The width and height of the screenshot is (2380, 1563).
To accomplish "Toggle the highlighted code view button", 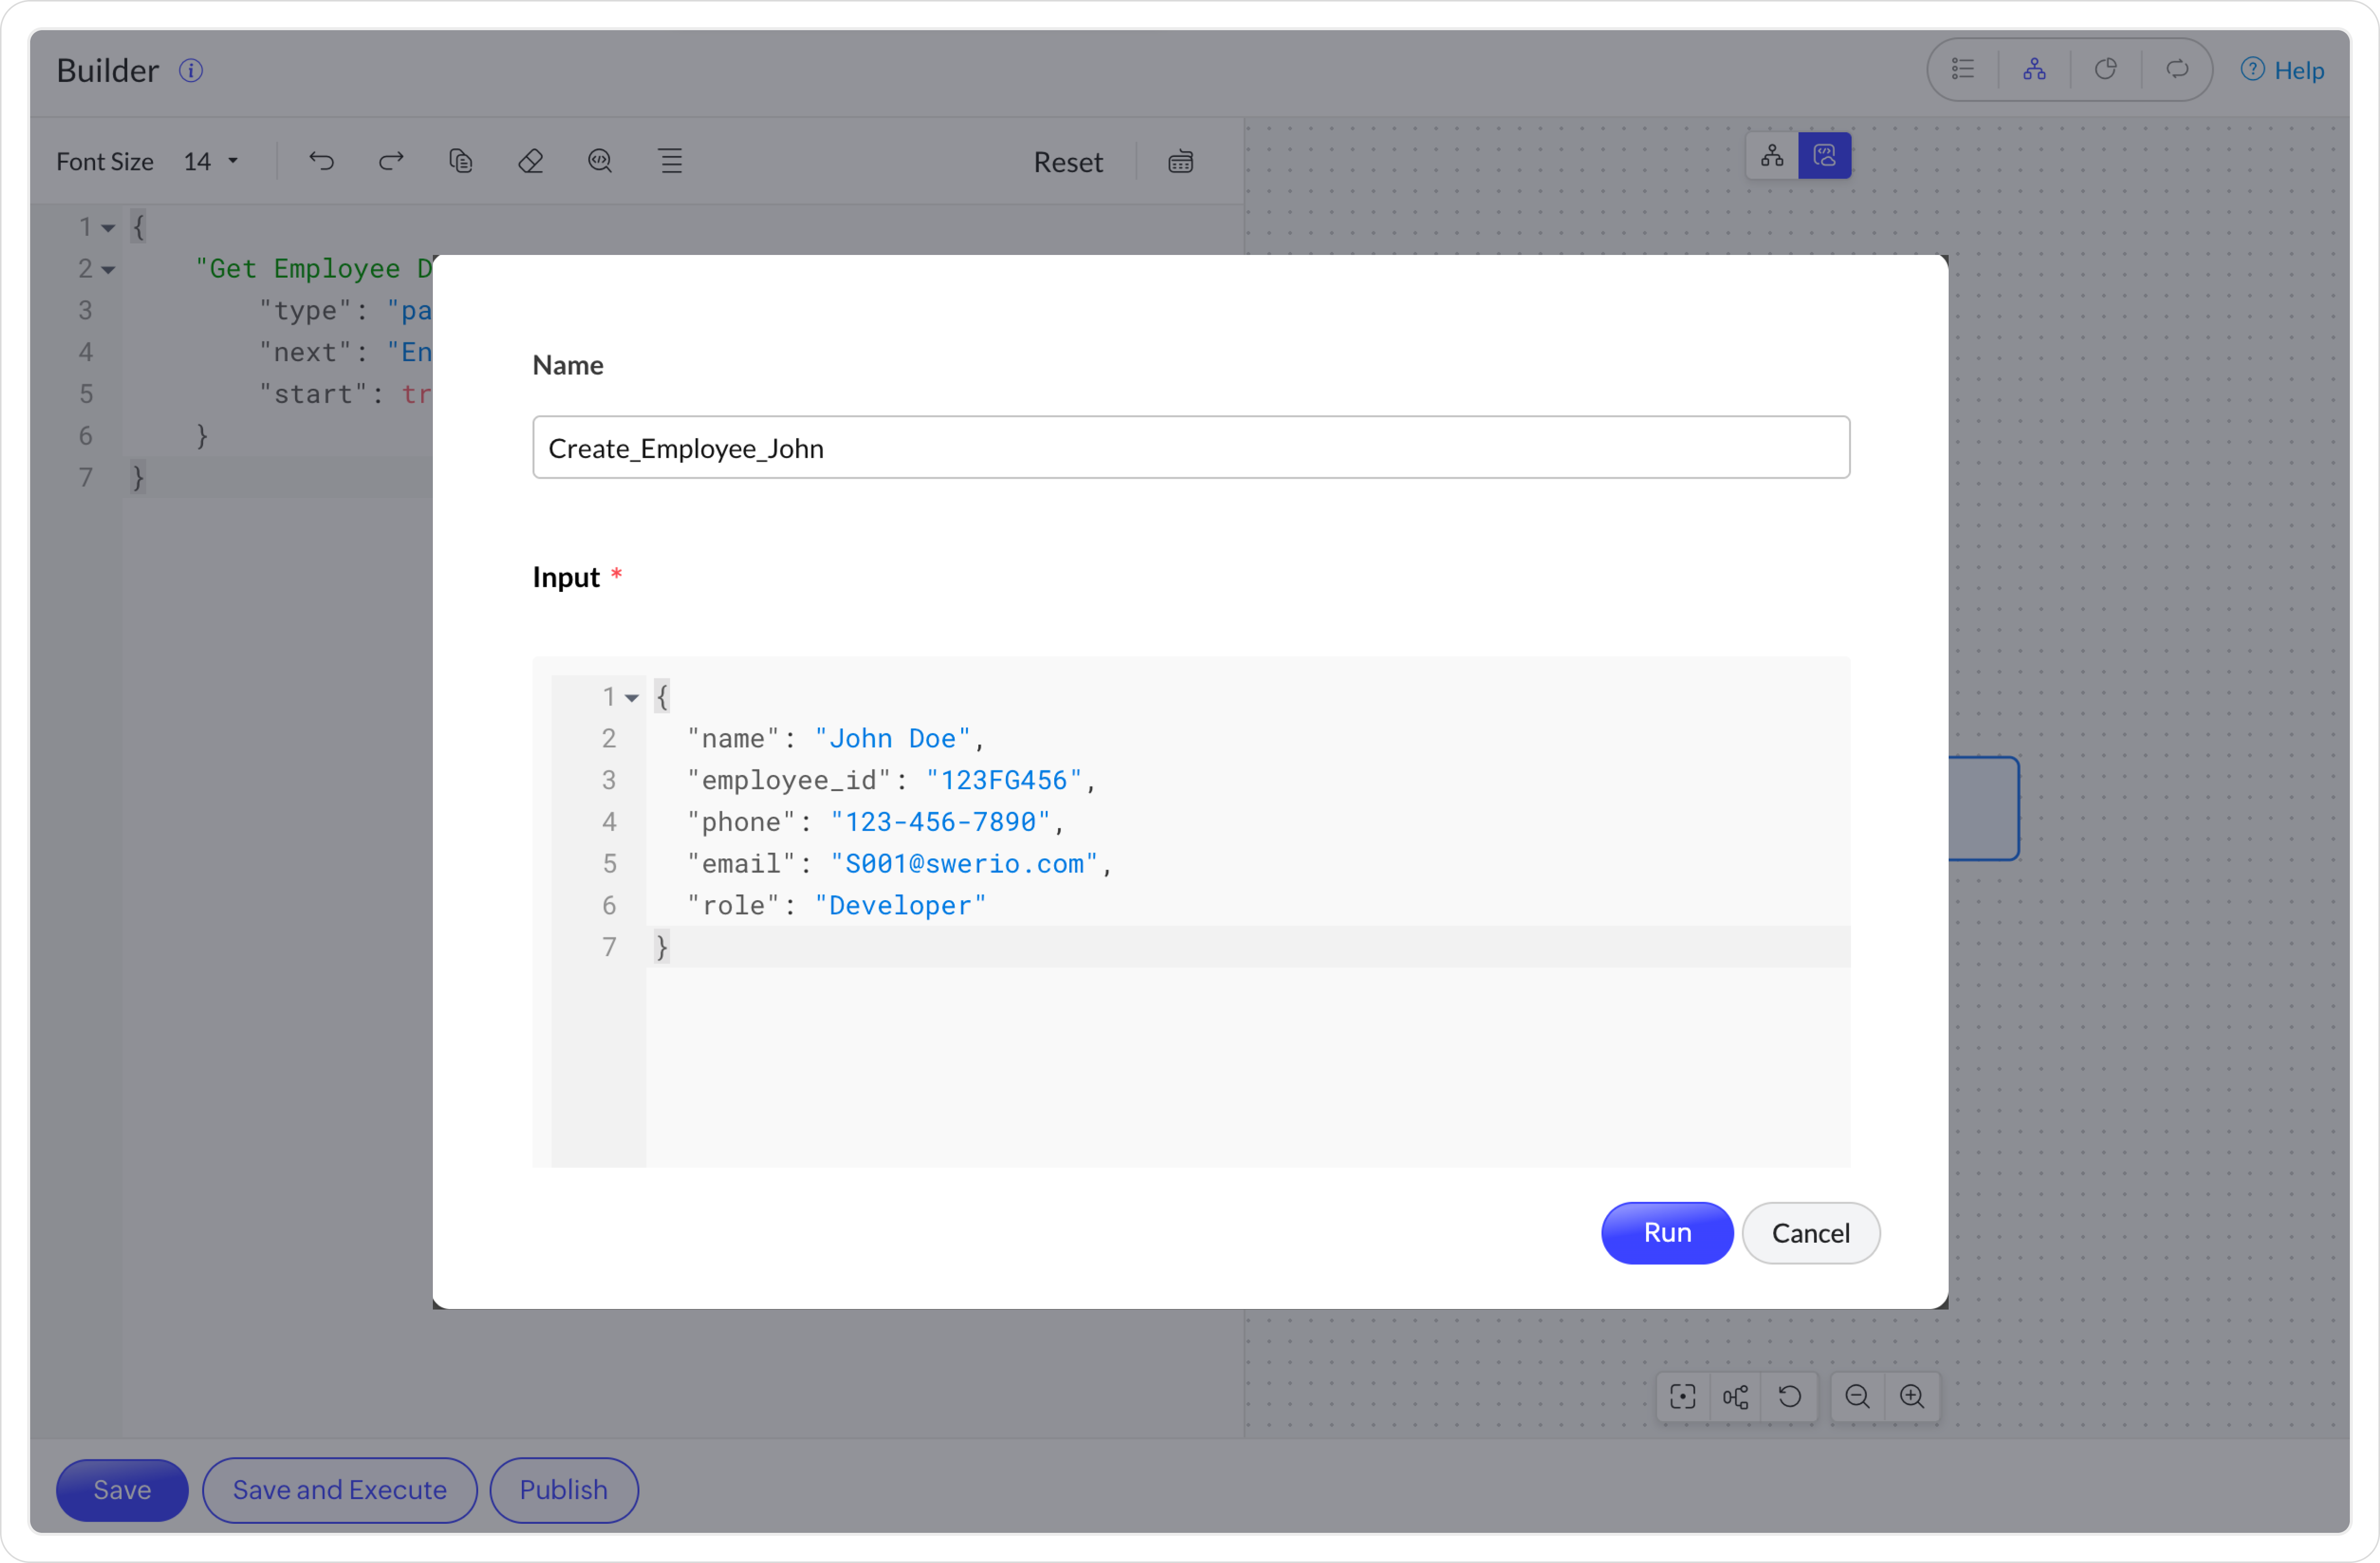I will point(1824,156).
